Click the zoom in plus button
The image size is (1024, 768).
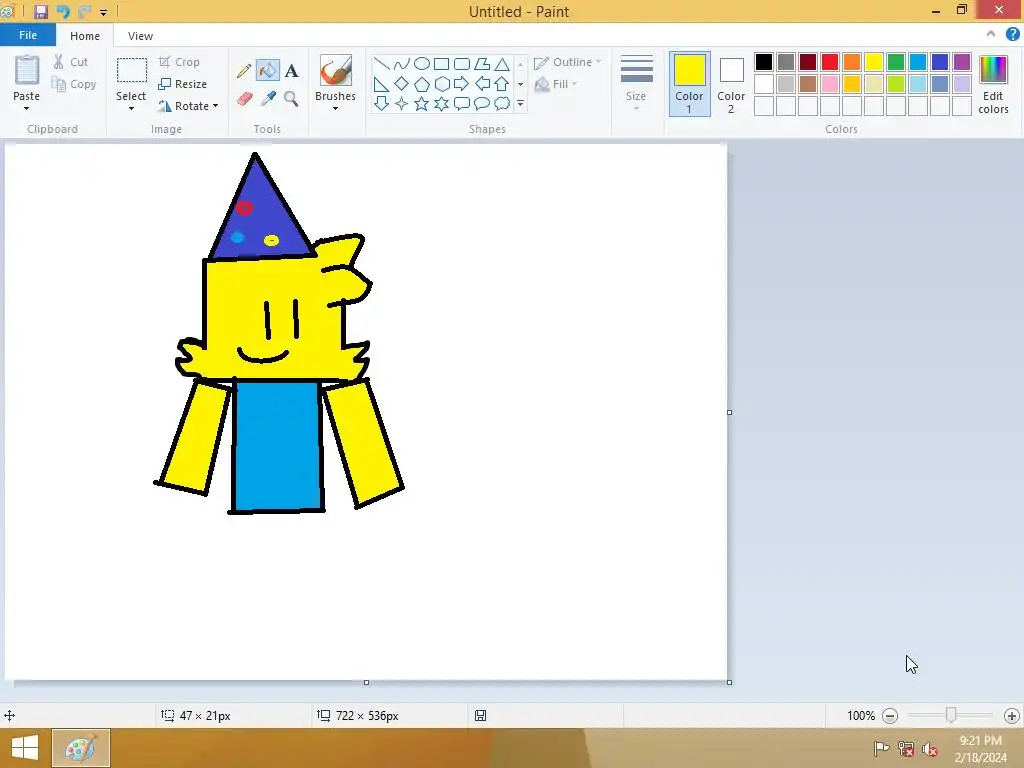click(1012, 716)
